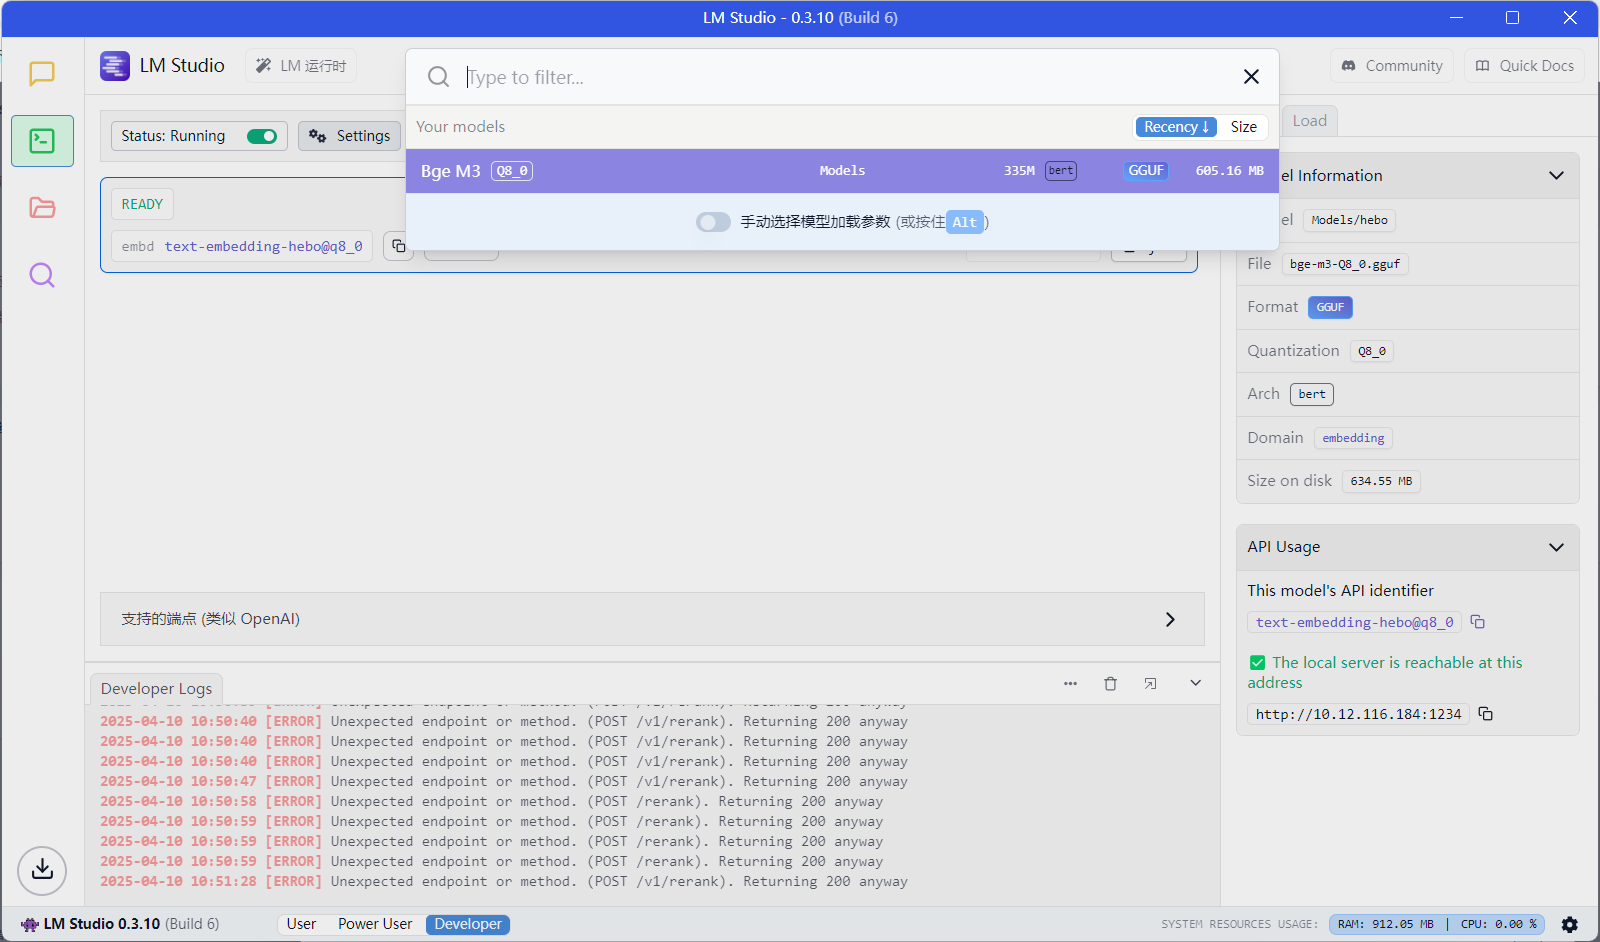Screen dimensions: 1600x942
Task: Click the search magnifier in the model filter
Action: point(438,77)
